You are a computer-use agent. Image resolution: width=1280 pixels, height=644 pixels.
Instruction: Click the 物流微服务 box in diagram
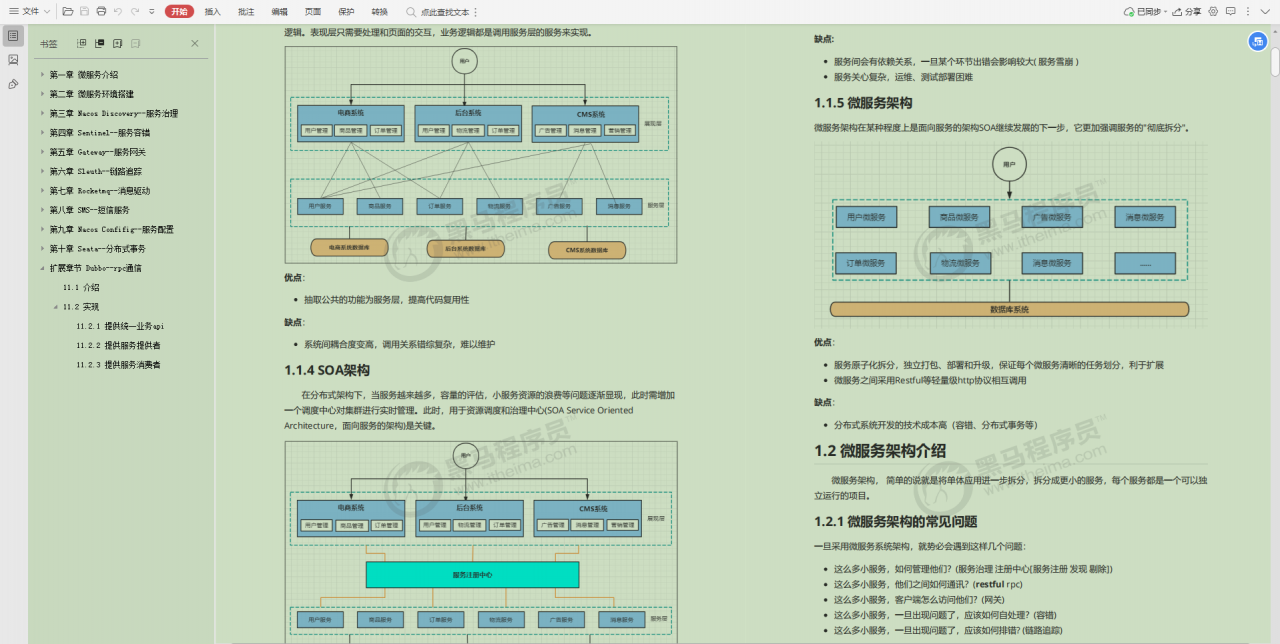959,263
